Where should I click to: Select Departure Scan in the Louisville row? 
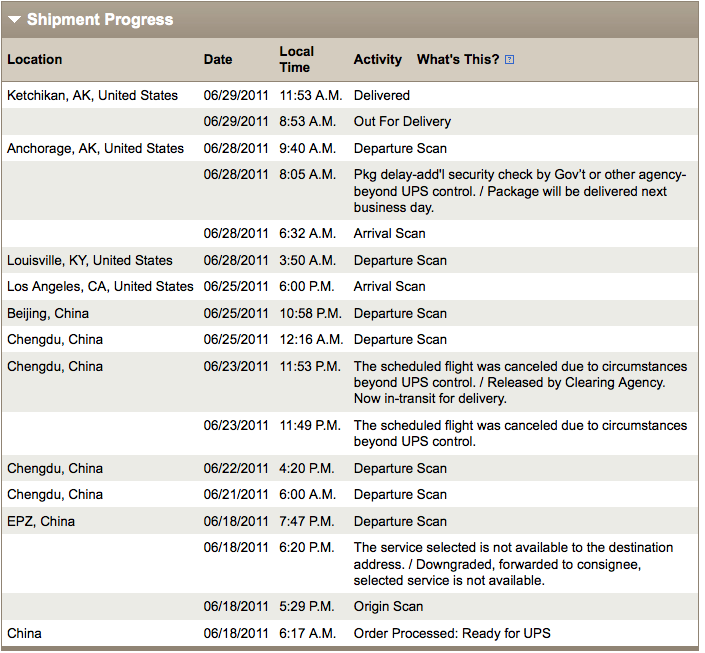click(x=400, y=260)
